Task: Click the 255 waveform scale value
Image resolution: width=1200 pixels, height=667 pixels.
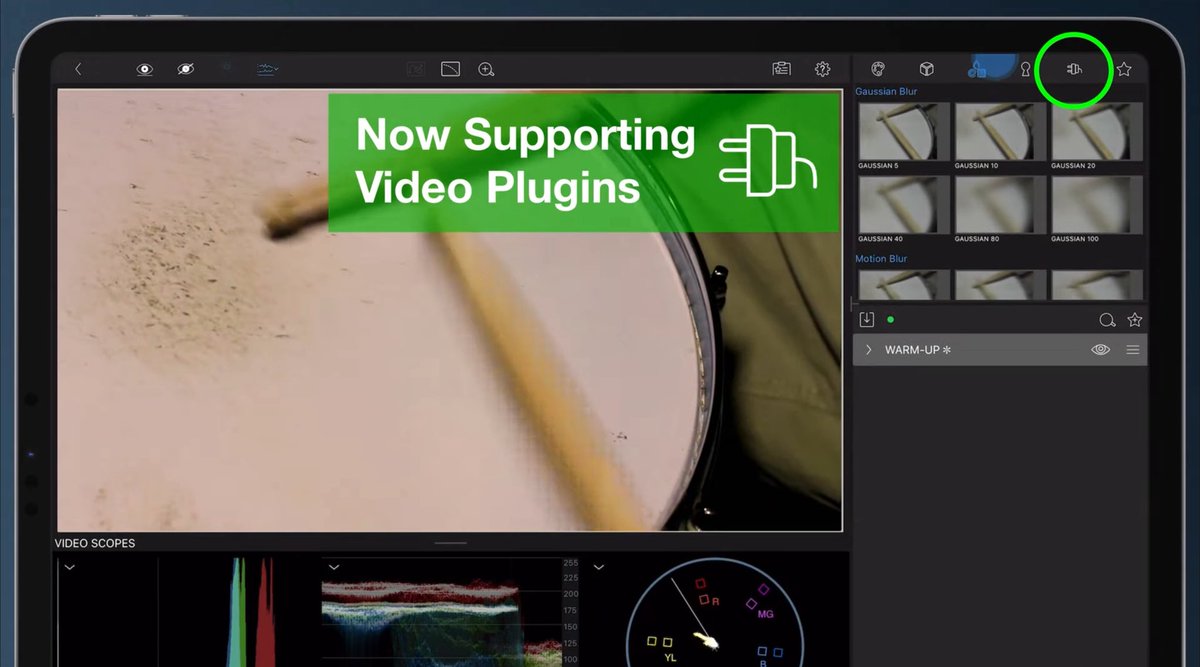Action: point(571,563)
